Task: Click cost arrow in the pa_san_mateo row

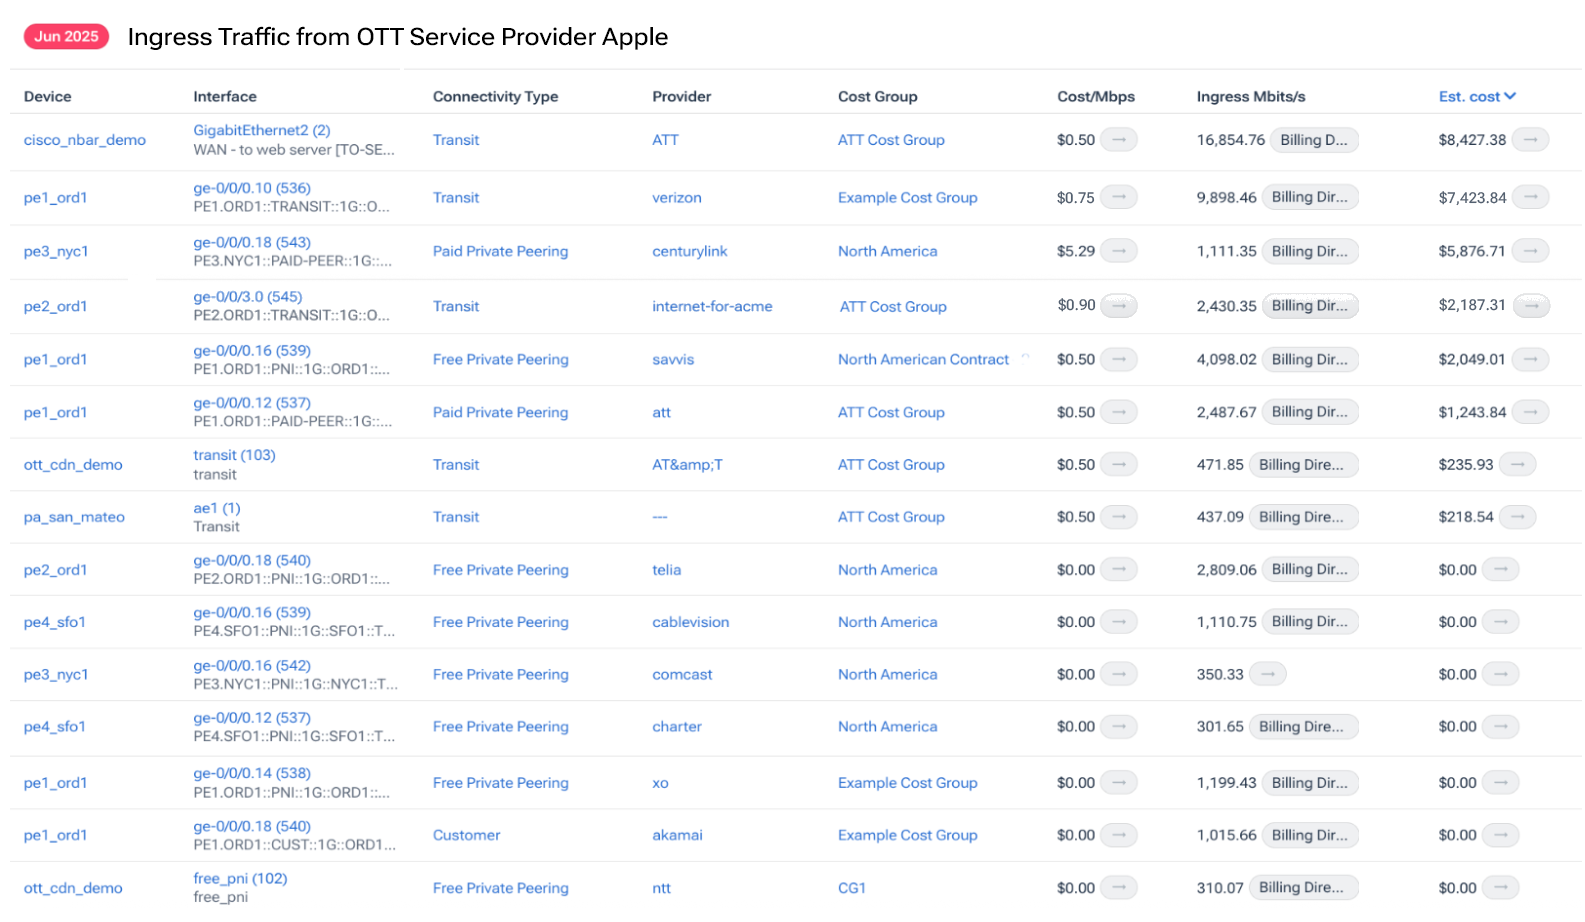Action: (1119, 517)
